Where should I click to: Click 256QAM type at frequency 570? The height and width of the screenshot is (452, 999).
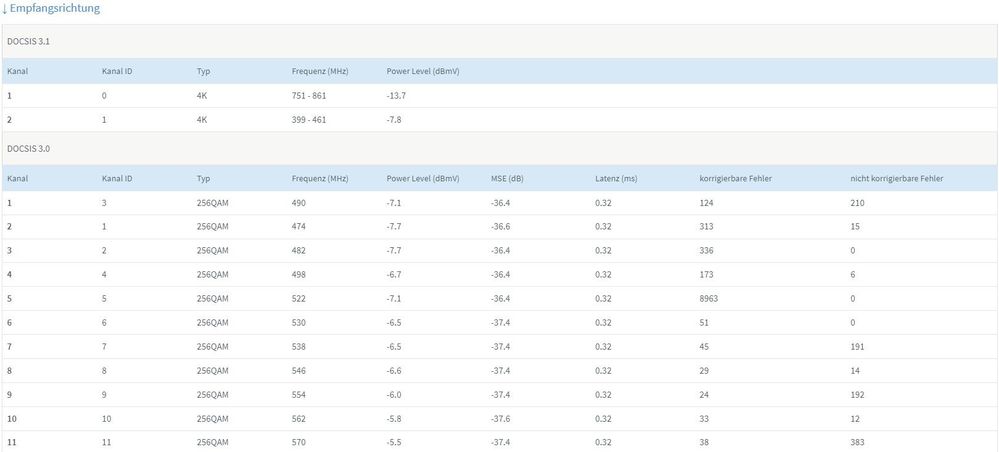(x=212, y=442)
